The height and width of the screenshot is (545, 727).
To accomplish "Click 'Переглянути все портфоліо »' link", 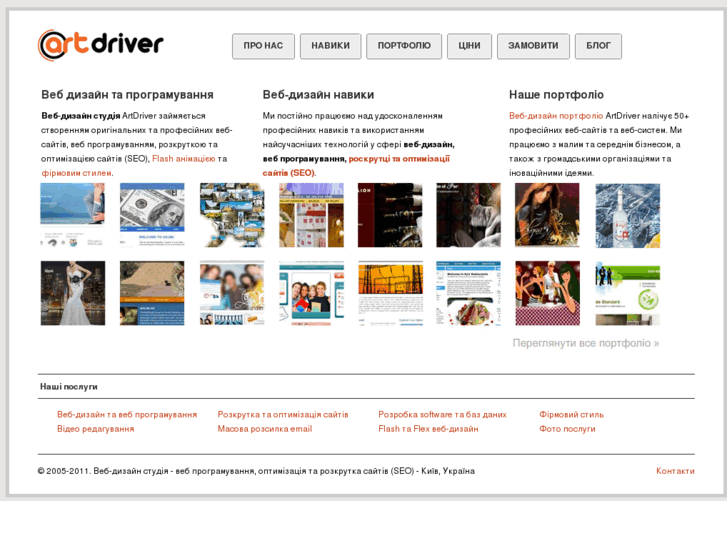I will 586,343.
